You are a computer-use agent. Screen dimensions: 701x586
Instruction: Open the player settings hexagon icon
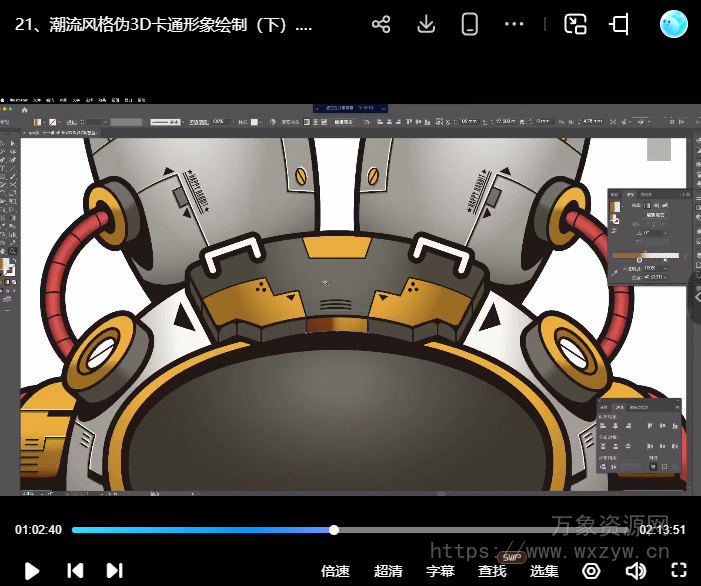pyautogui.click(x=591, y=571)
